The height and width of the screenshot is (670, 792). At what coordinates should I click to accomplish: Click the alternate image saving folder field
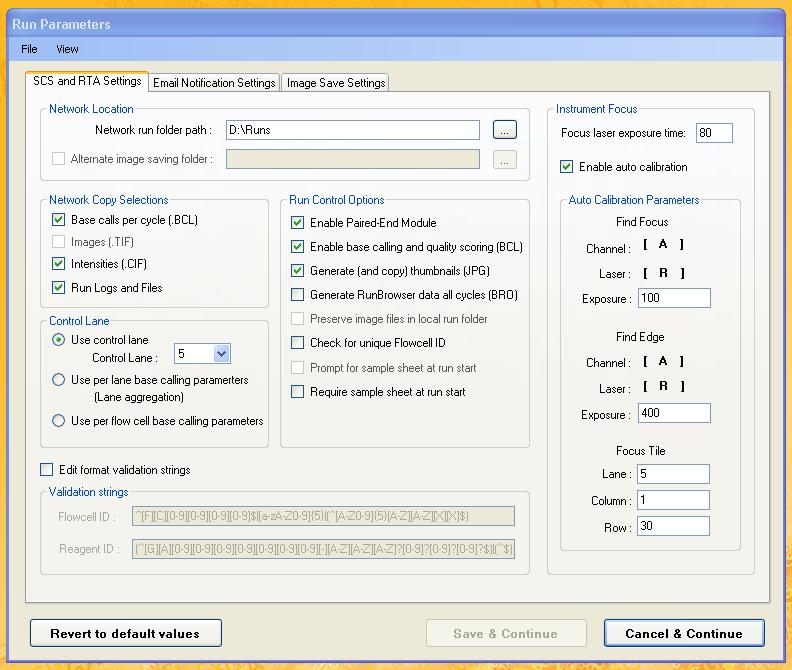click(x=353, y=159)
